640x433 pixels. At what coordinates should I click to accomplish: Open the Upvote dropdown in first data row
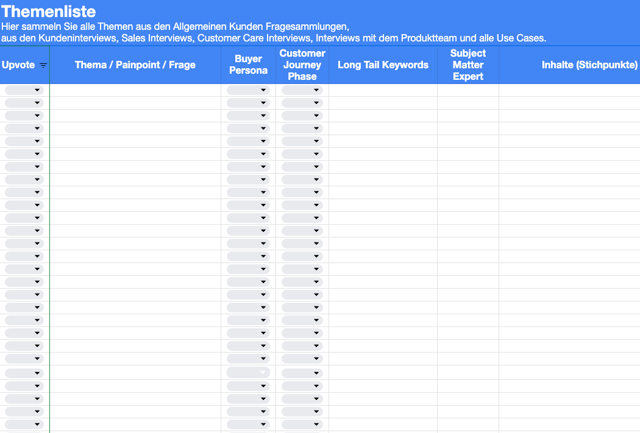(x=24, y=90)
